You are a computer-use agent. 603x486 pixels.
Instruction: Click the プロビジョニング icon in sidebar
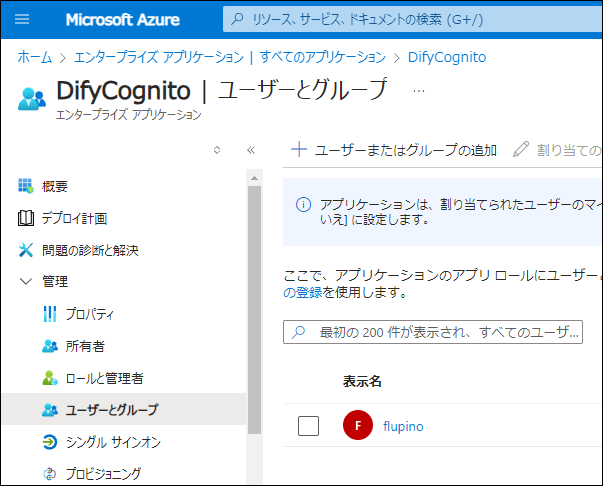tap(50, 474)
